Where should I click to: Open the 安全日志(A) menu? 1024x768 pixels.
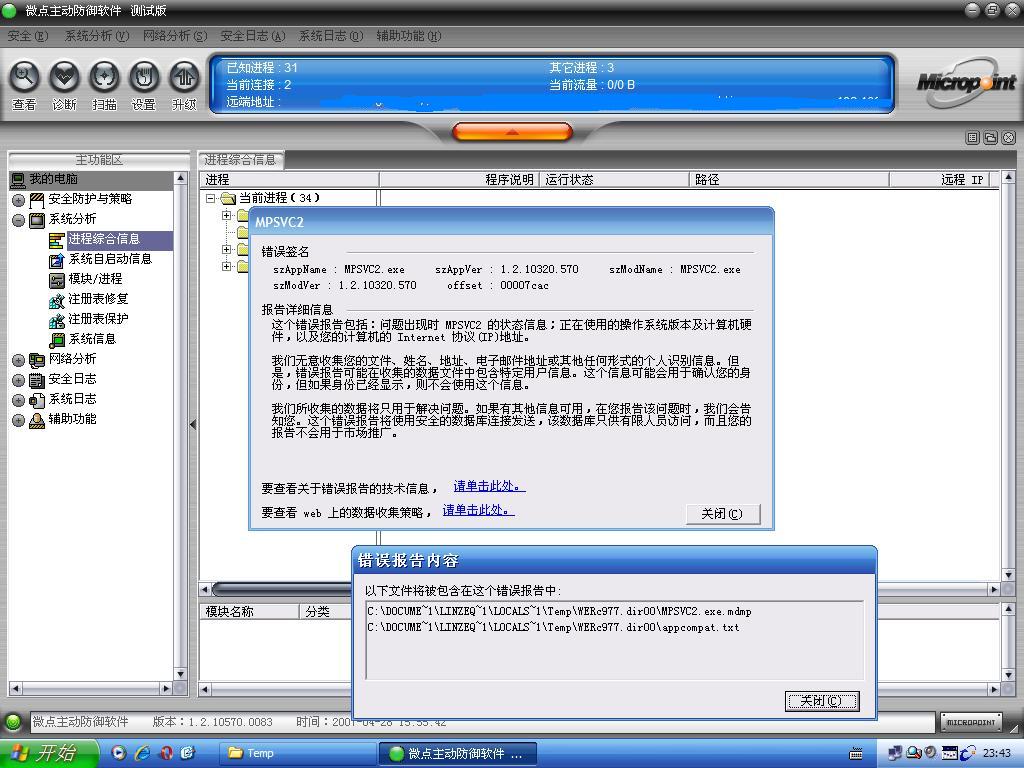(253, 36)
